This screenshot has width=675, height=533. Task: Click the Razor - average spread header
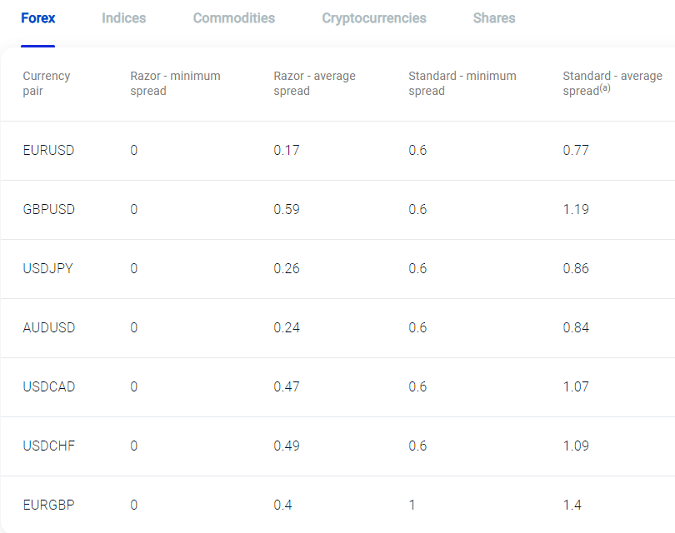tap(314, 83)
